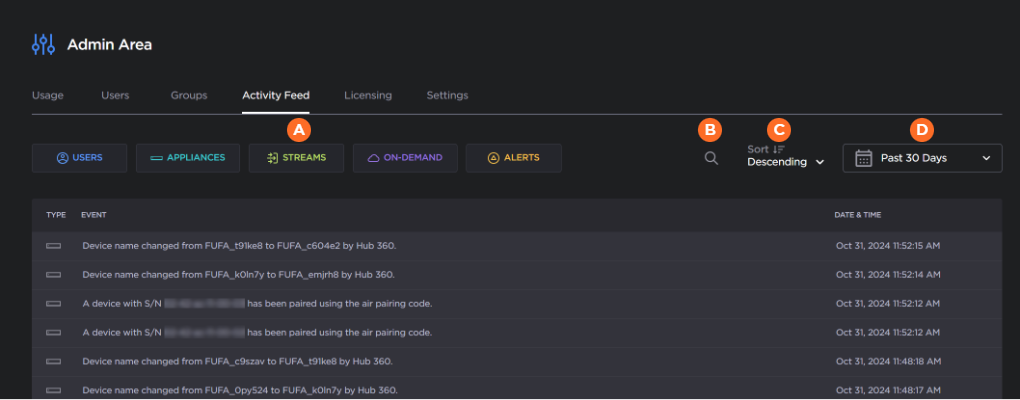Click the Admin Area sliders icon
Image resolution: width=1020 pixels, height=400 pixels.
coord(44,44)
